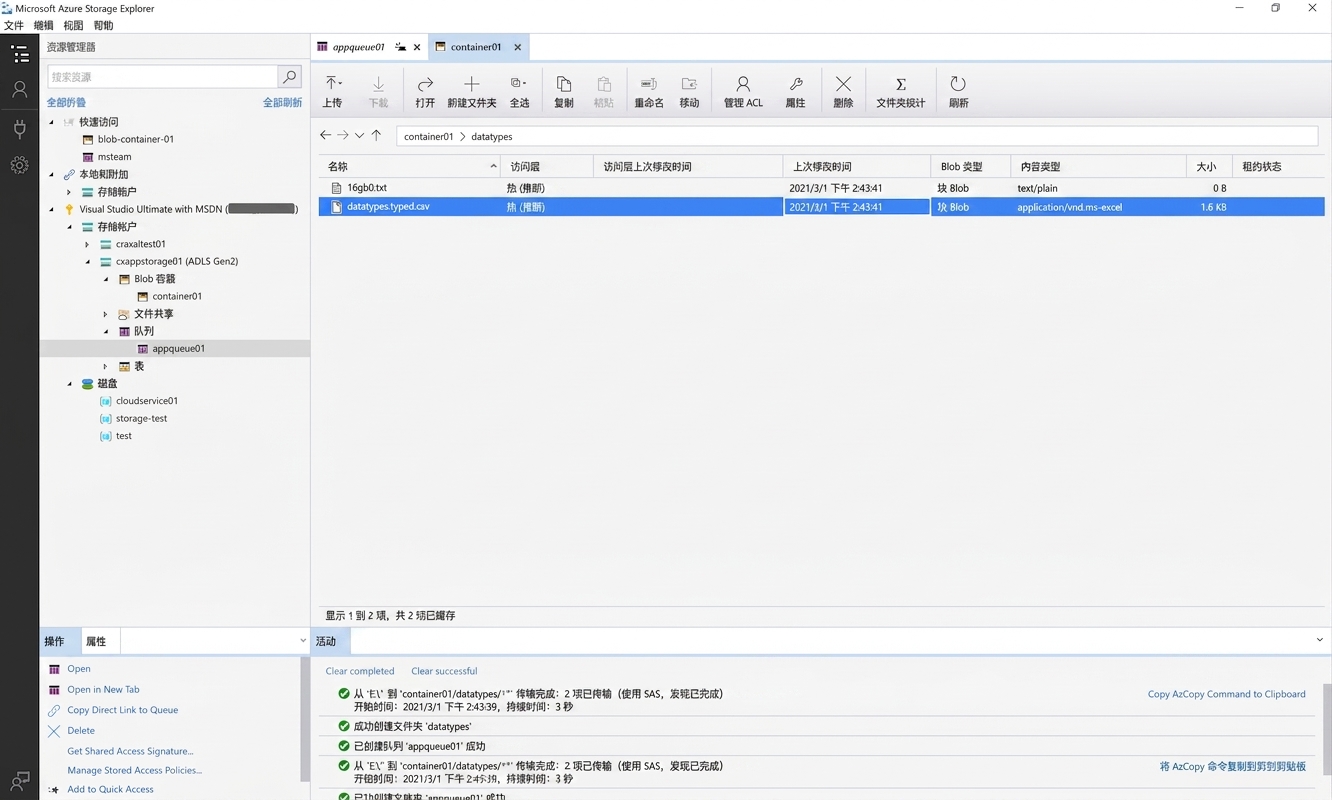Expand the 表 (tables) node
The height and width of the screenshot is (800, 1332).
(105, 366)
